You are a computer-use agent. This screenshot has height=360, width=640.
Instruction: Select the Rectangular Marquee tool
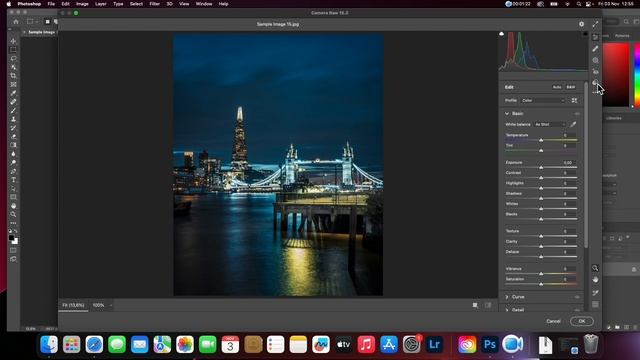pyautogui.click(x=13, y=50)
